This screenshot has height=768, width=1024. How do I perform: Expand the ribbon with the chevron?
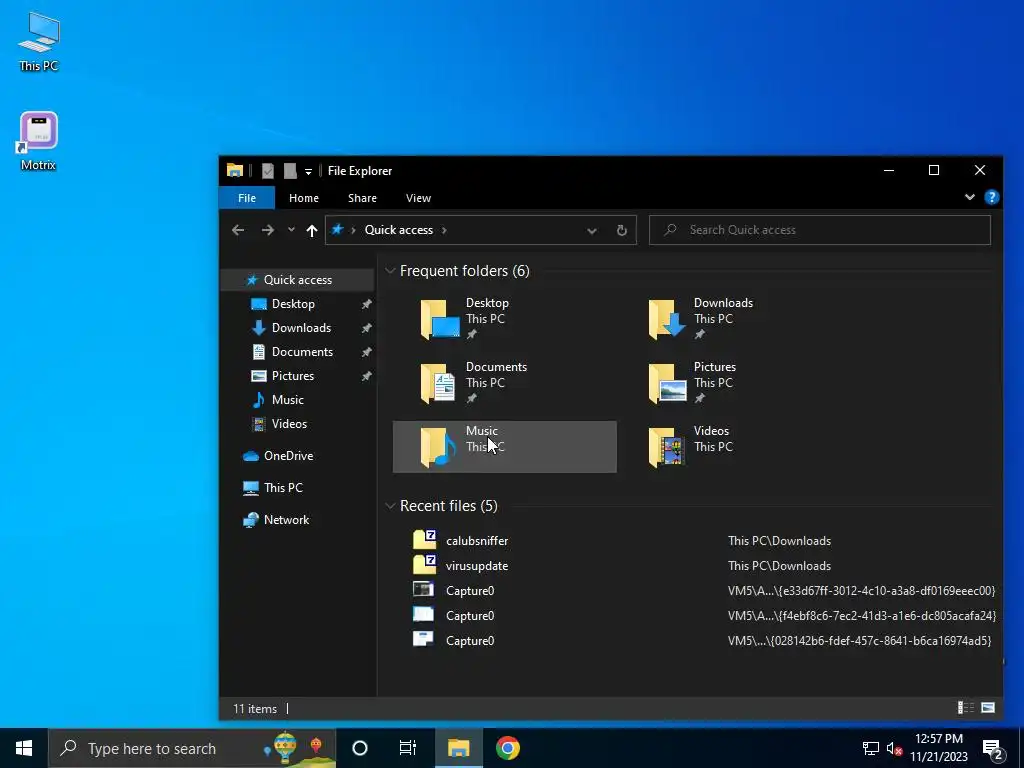(x=970, y=197)
